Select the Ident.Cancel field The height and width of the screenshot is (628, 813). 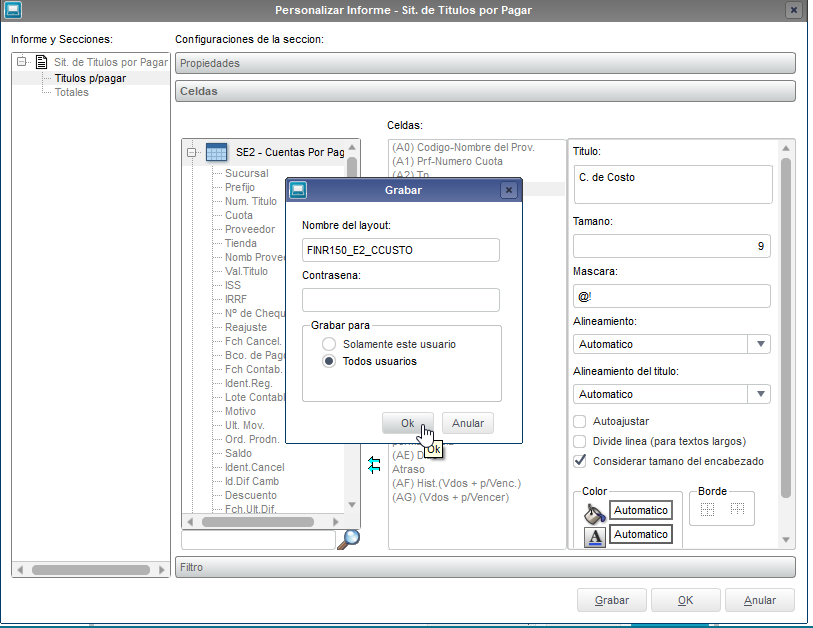254,467
